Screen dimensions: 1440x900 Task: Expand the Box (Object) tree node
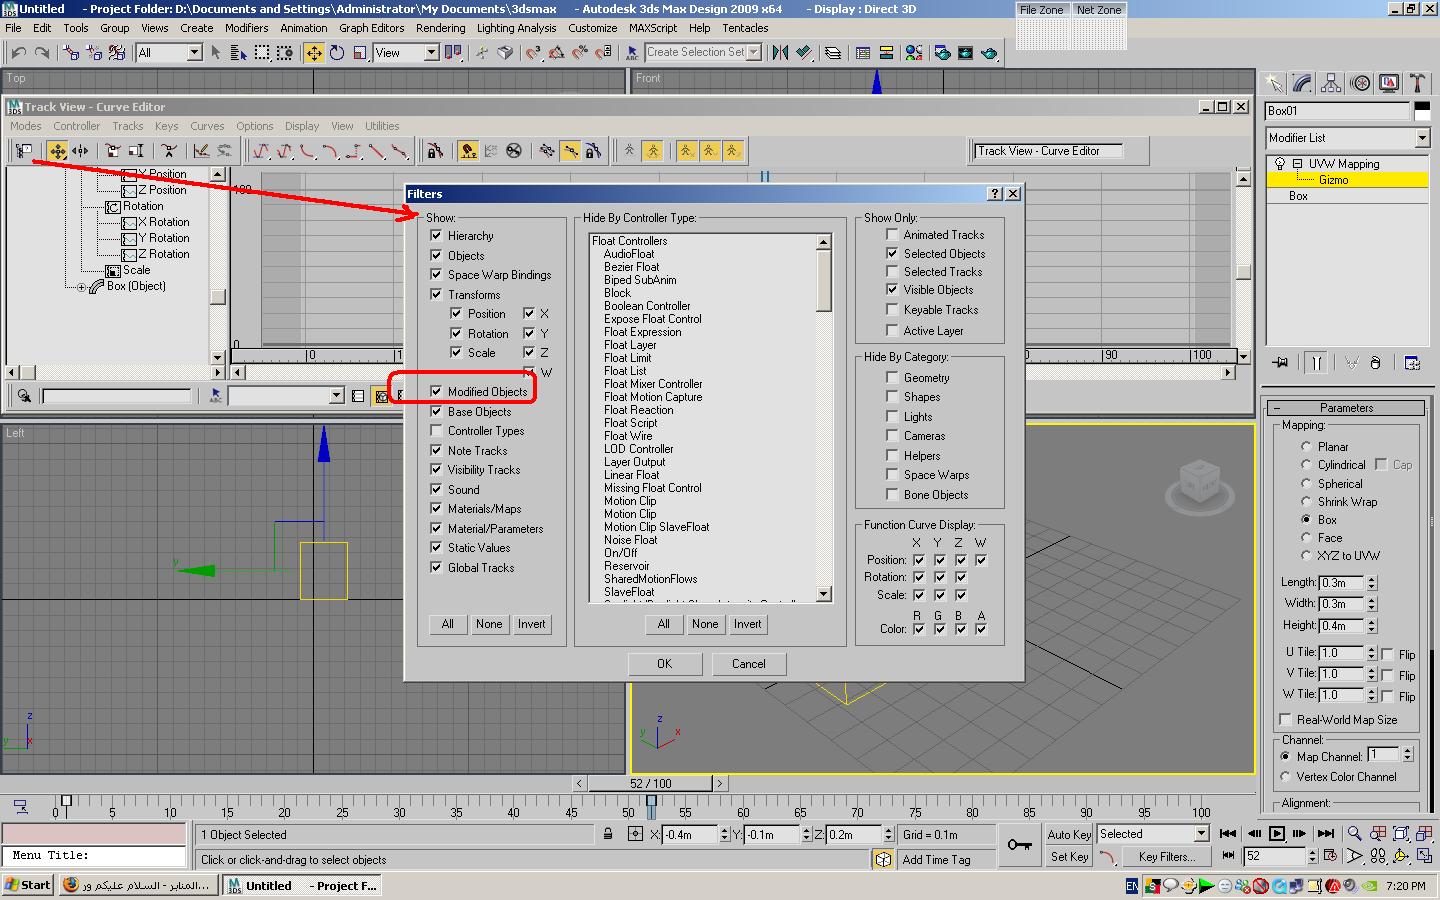coord(82,287)
